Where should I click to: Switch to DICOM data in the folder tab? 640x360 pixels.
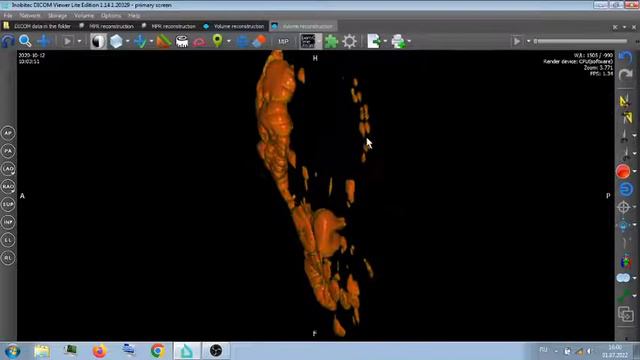tap(38, 26)
